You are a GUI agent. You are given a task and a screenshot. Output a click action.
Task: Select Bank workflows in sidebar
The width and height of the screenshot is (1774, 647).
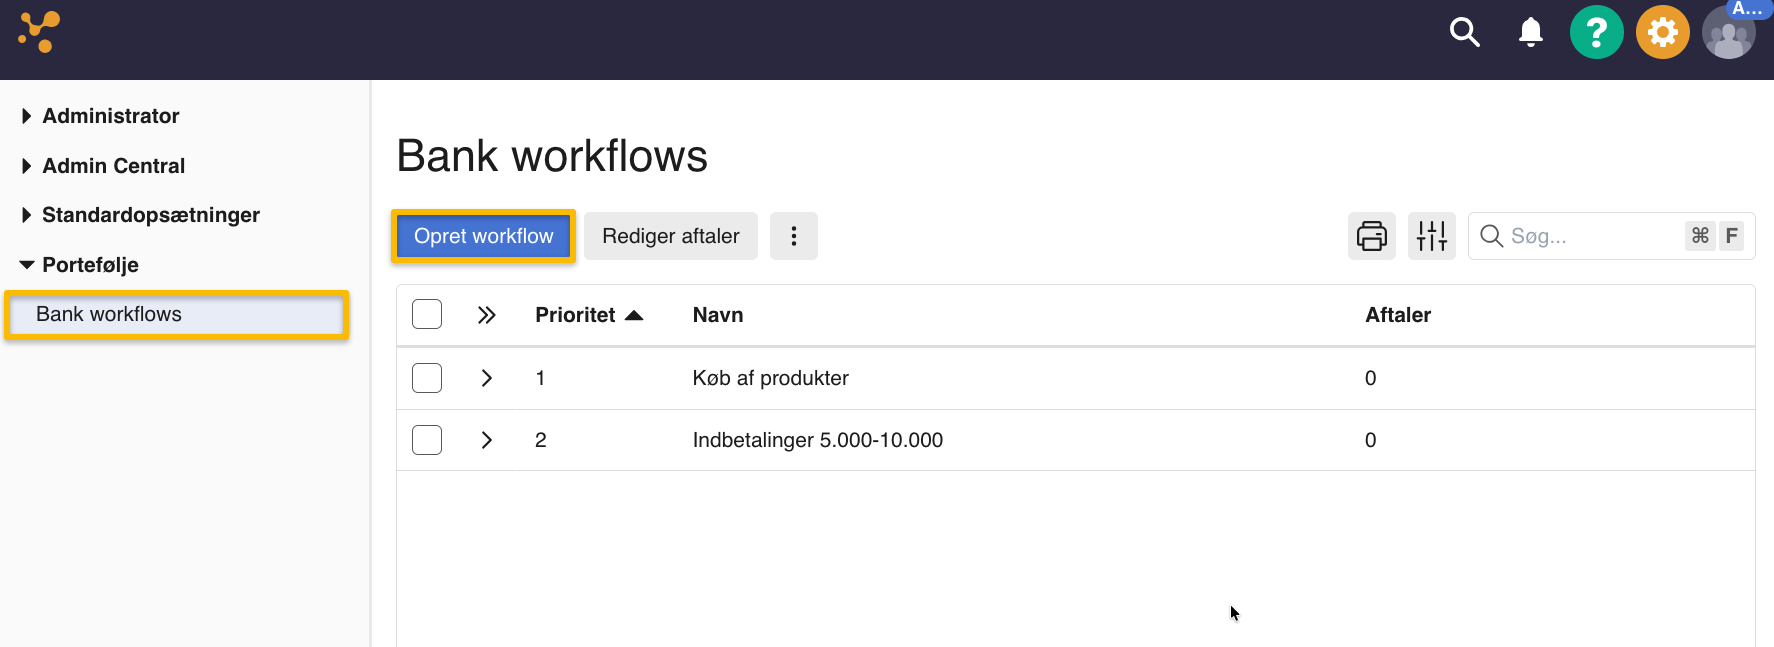[x=109, y=314]
